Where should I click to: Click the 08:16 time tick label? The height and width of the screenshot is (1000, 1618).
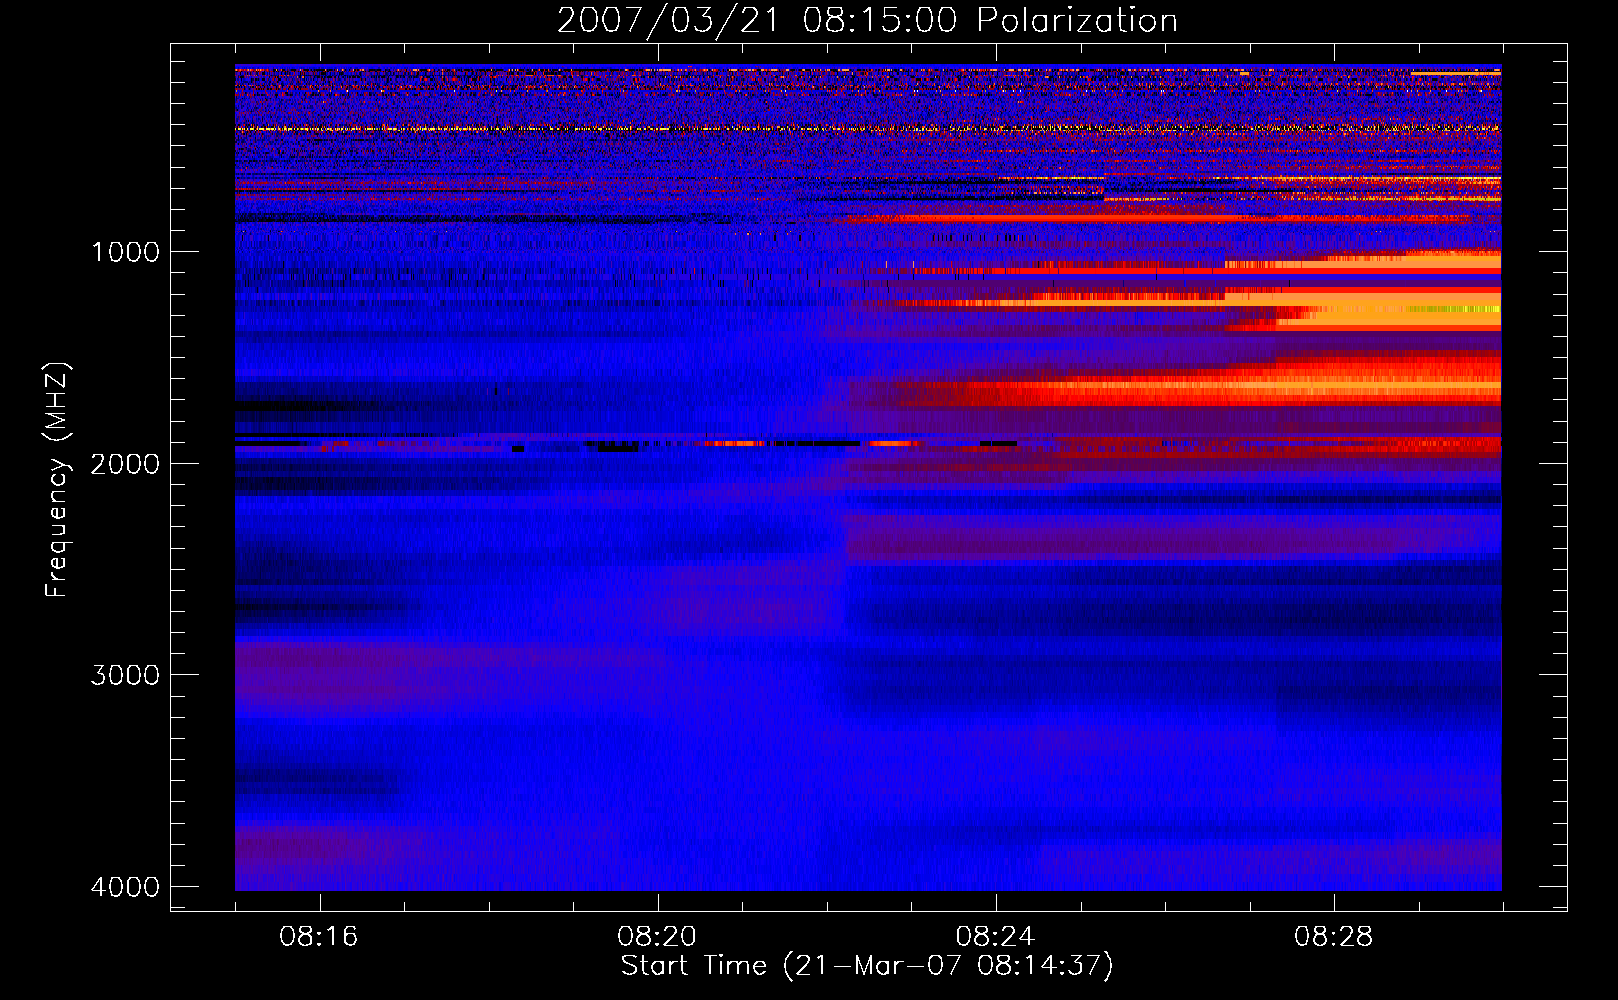click(319, 937)
